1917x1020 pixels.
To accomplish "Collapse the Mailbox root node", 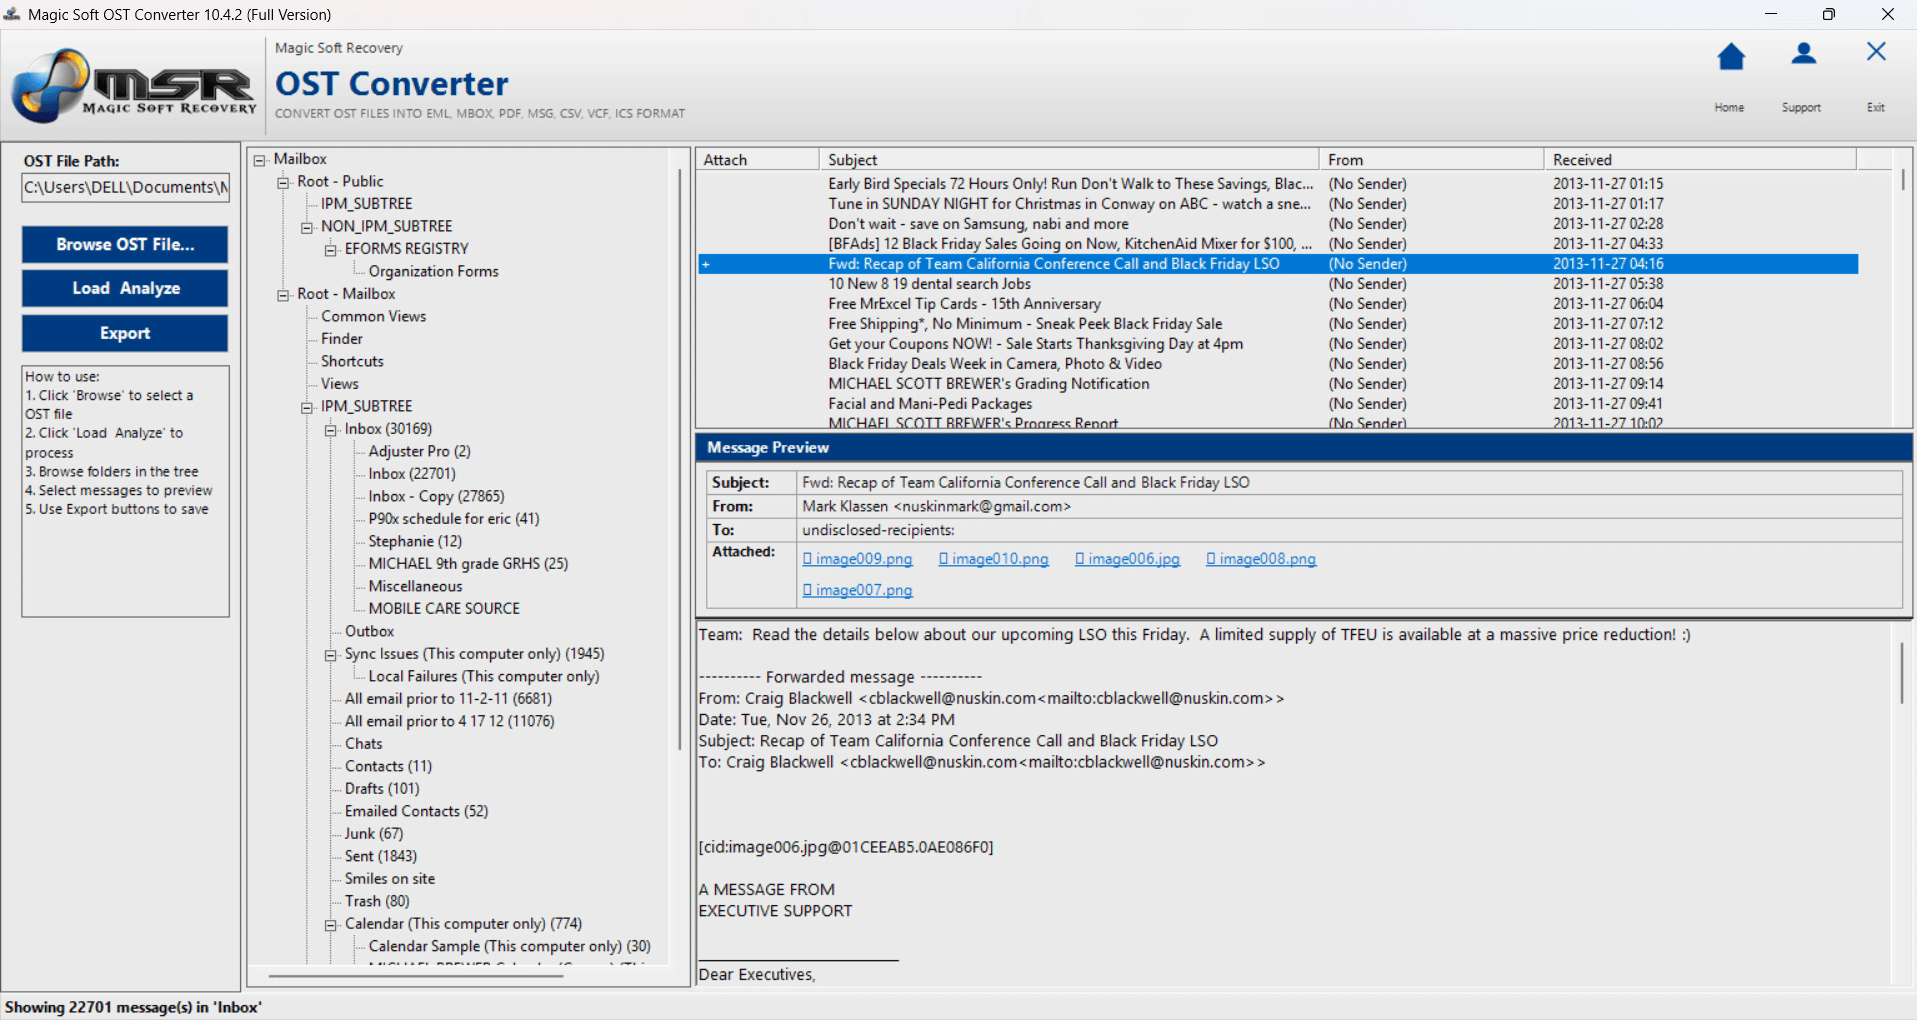I will 260,160.
